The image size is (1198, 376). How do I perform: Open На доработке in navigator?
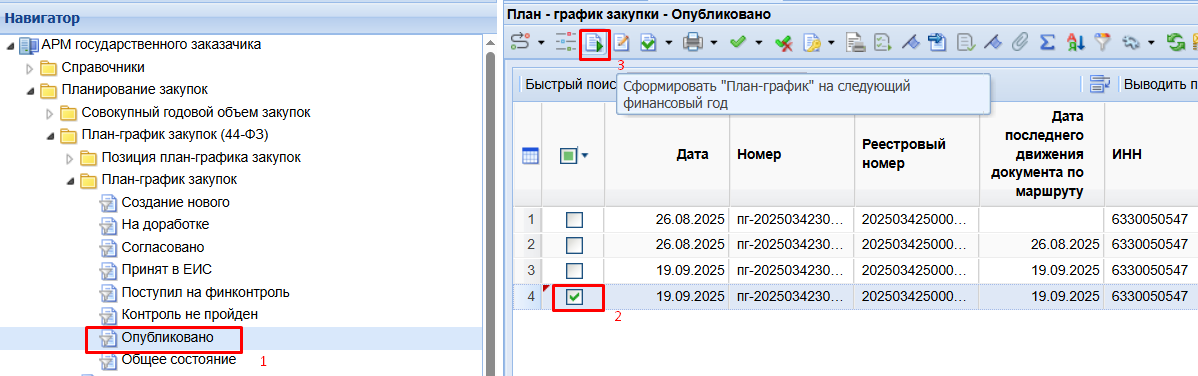click(x=165, y=225)
